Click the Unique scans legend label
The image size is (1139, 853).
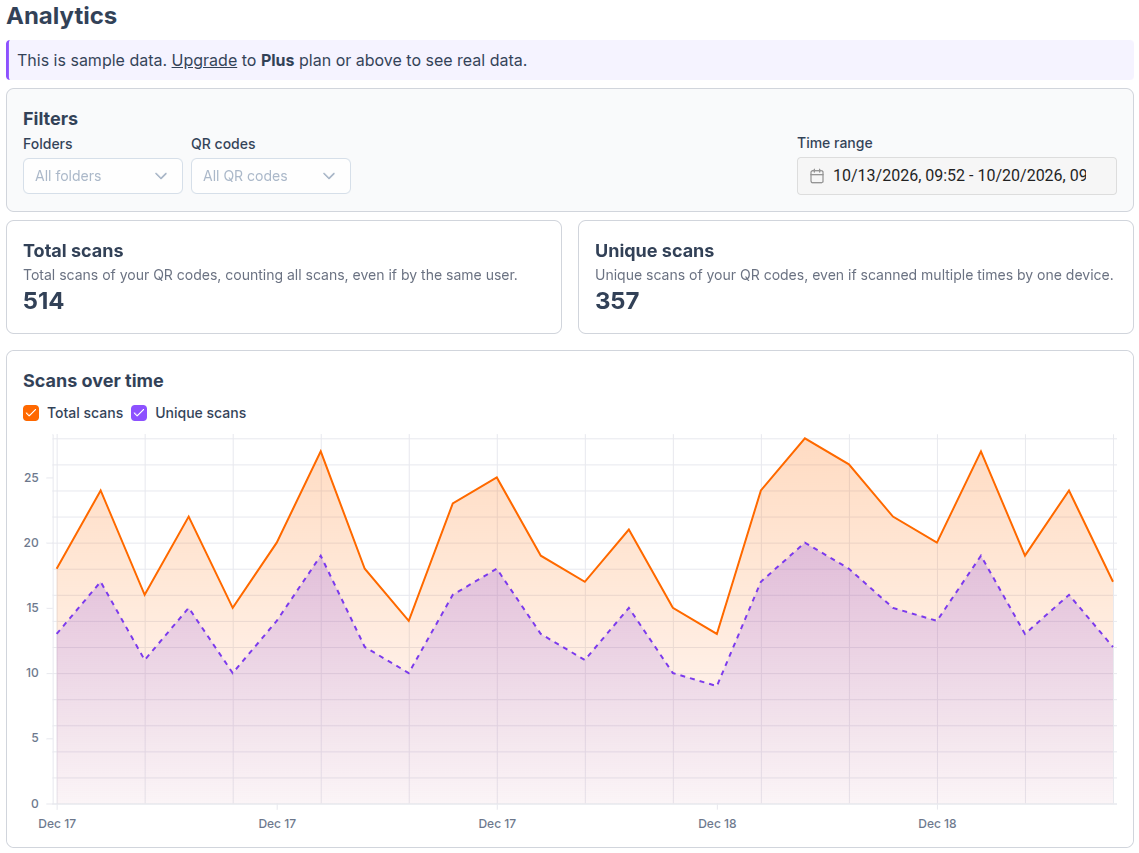(200, 413)
